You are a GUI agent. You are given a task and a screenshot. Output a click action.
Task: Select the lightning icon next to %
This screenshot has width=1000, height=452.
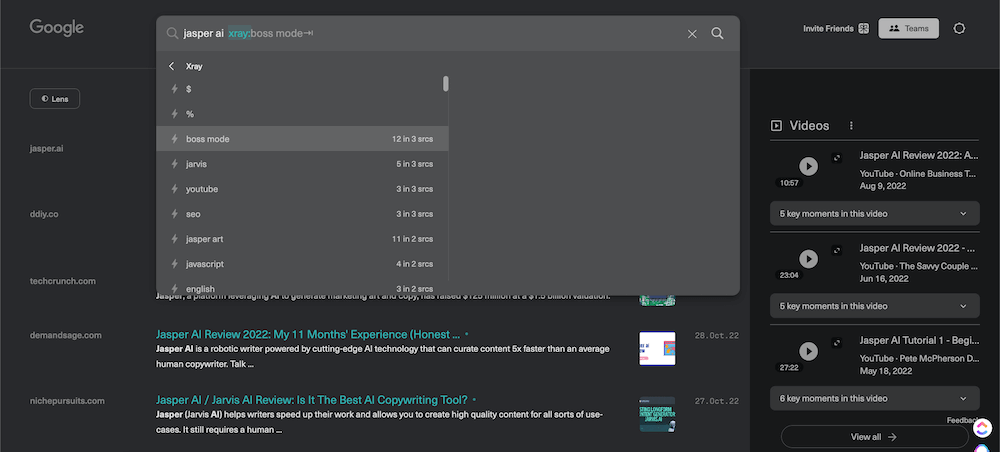pyautogui.click(x=174, y=114)
